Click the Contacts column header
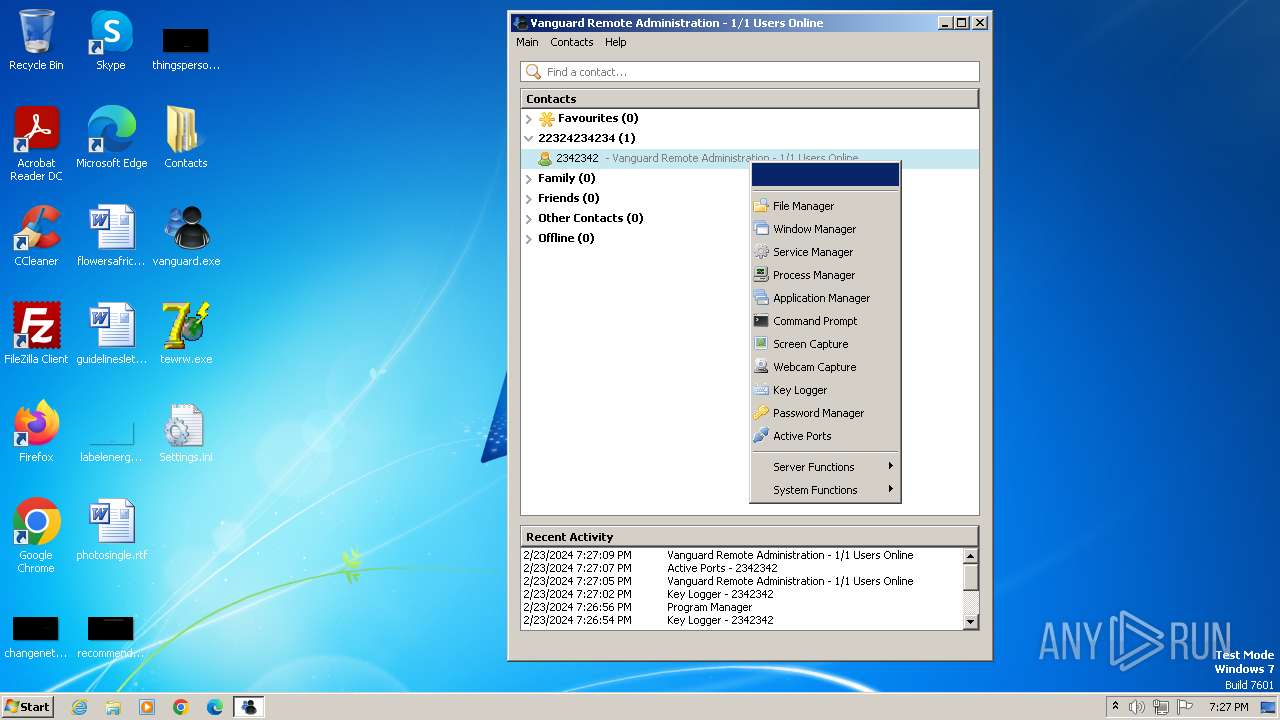1280x720 pixels. (749, 99)
